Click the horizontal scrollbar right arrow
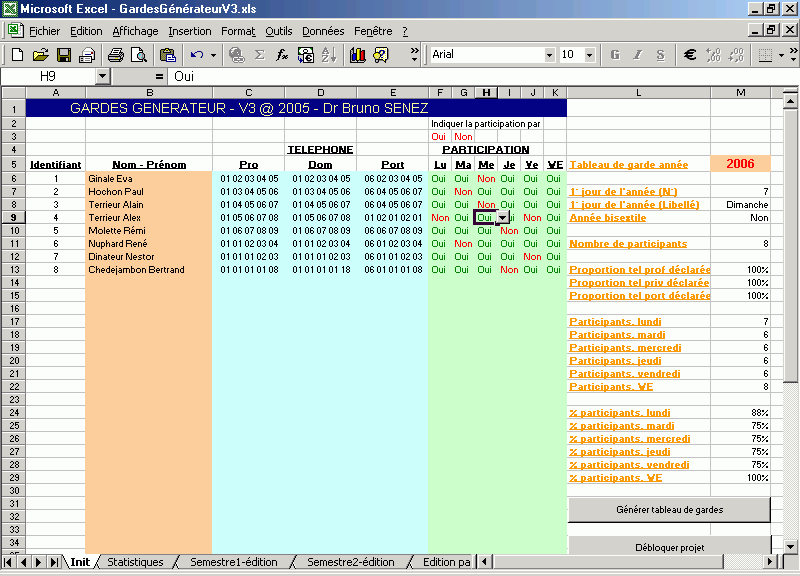 click(770, 562)
